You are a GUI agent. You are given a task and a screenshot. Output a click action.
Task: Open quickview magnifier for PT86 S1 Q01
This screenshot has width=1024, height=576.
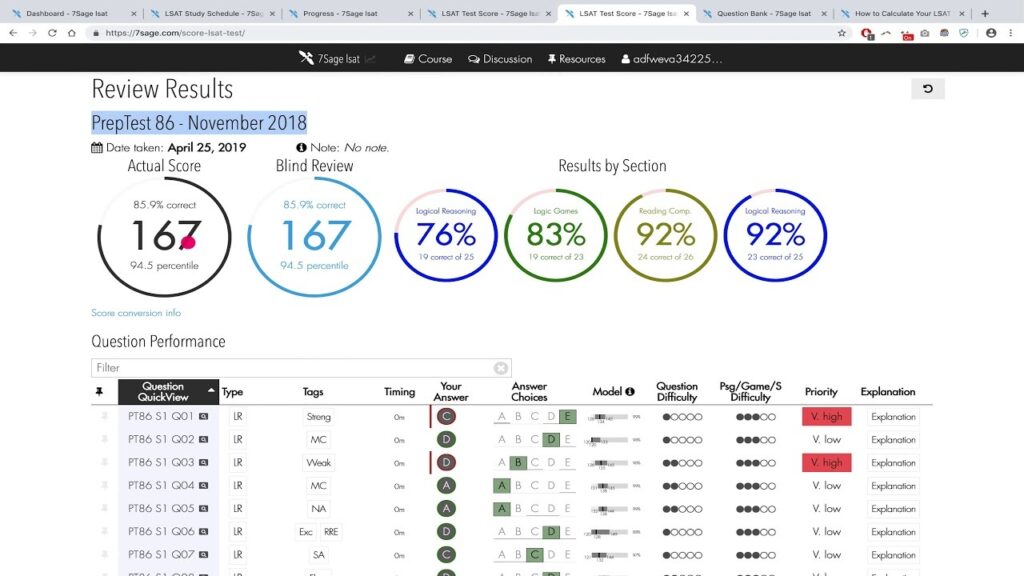[204, 417]
